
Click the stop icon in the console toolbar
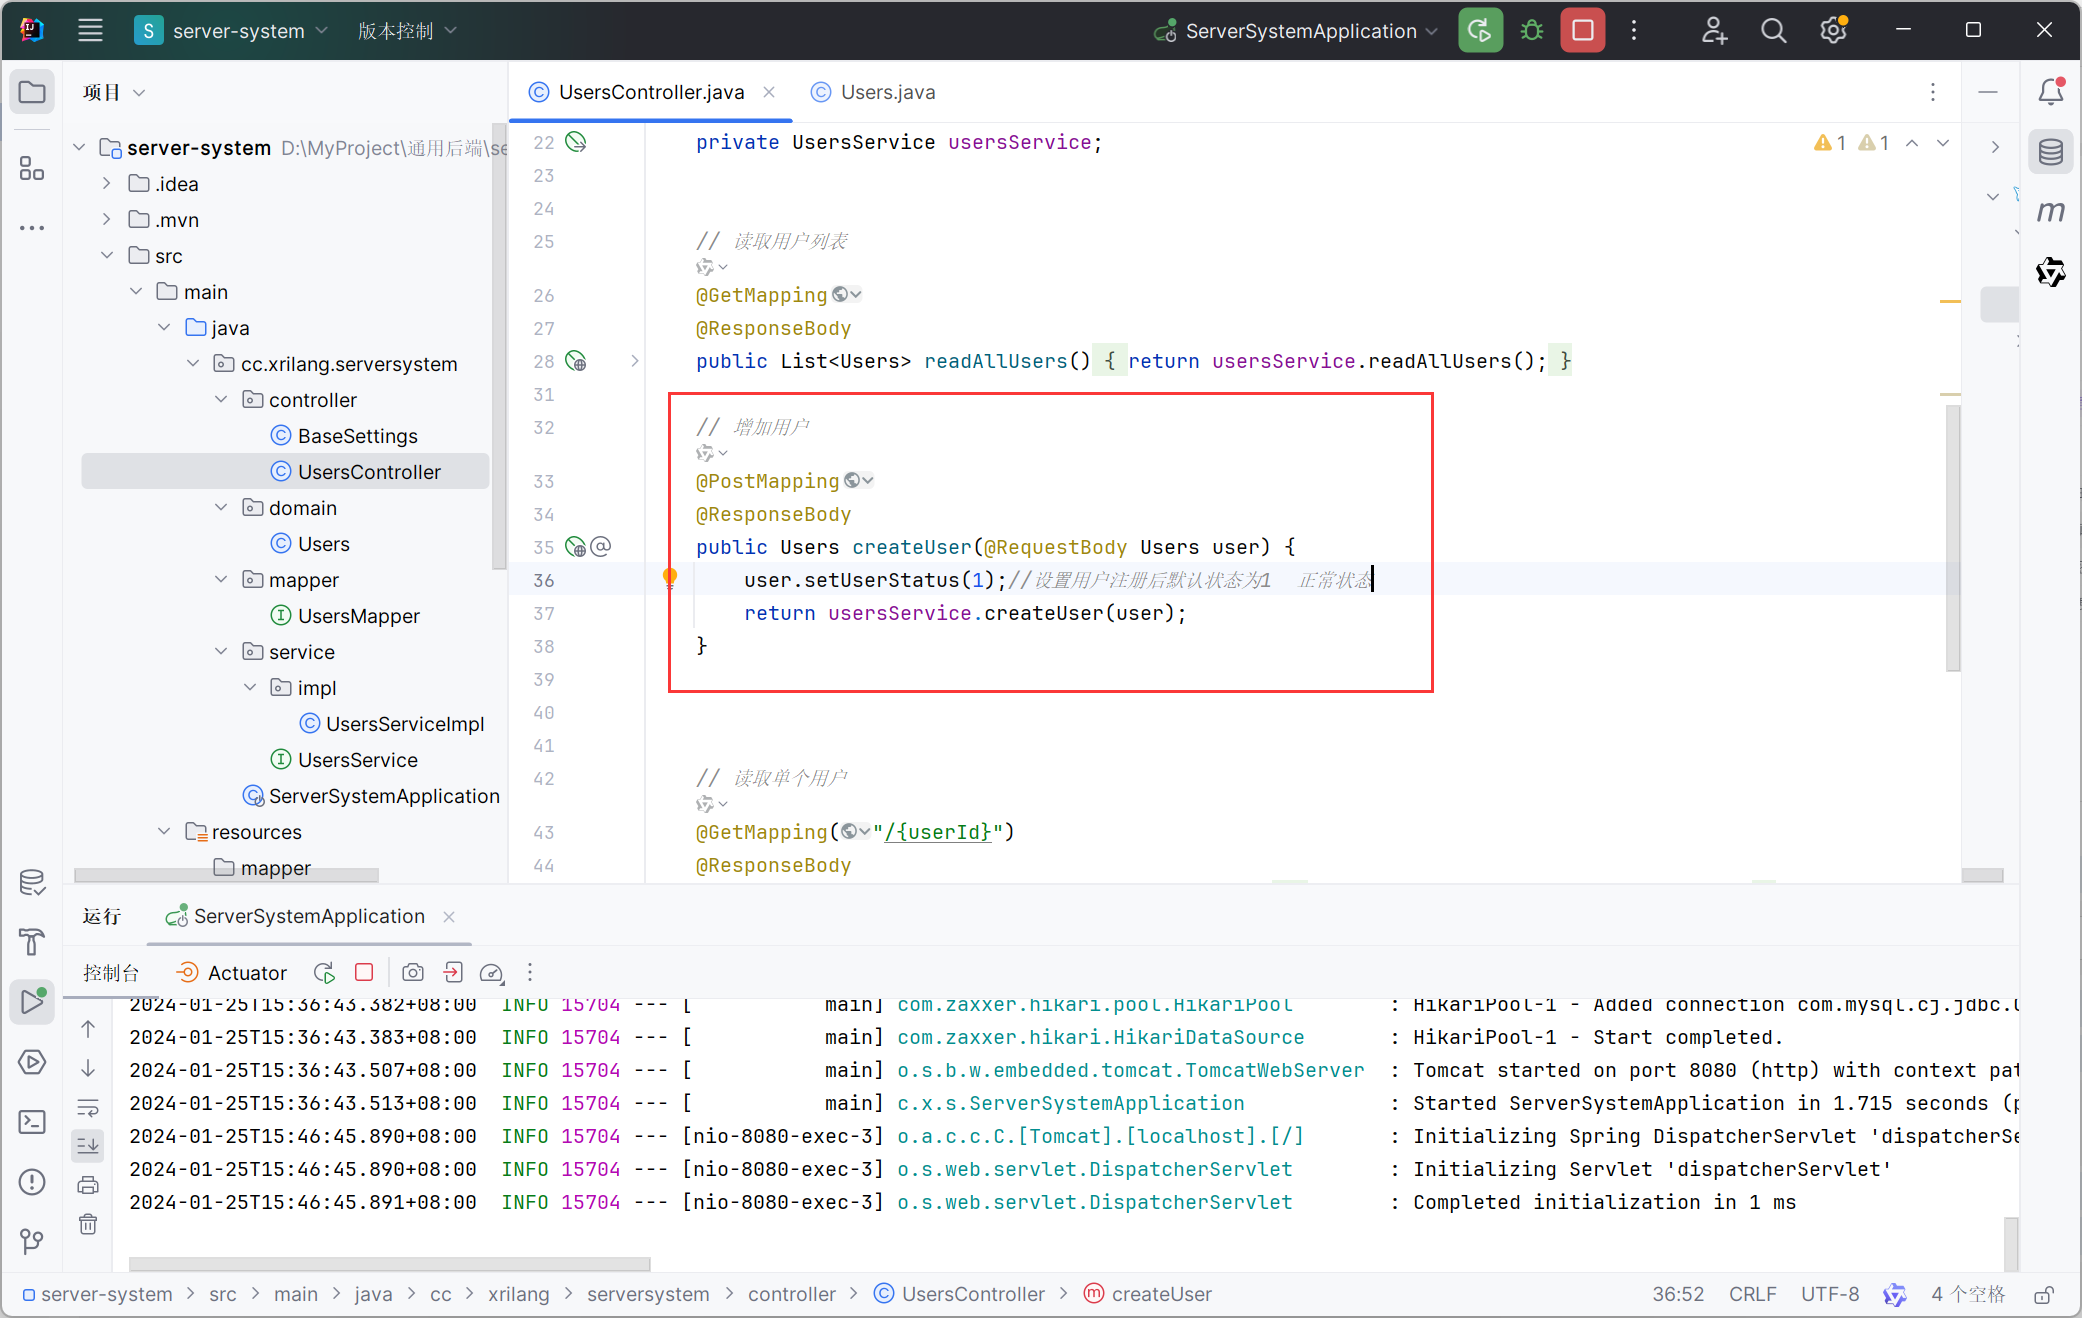[x=364, y=972]
